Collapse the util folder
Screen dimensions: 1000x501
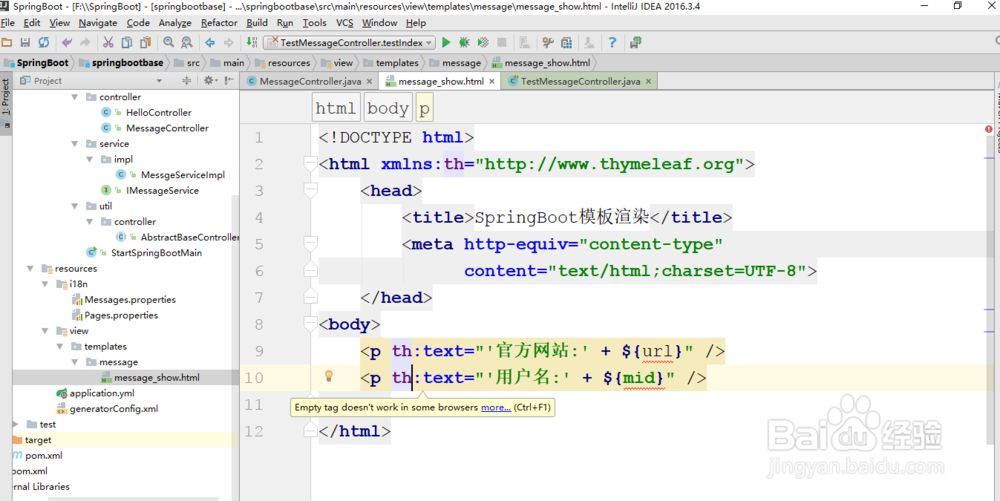click(x=75, y=207)
